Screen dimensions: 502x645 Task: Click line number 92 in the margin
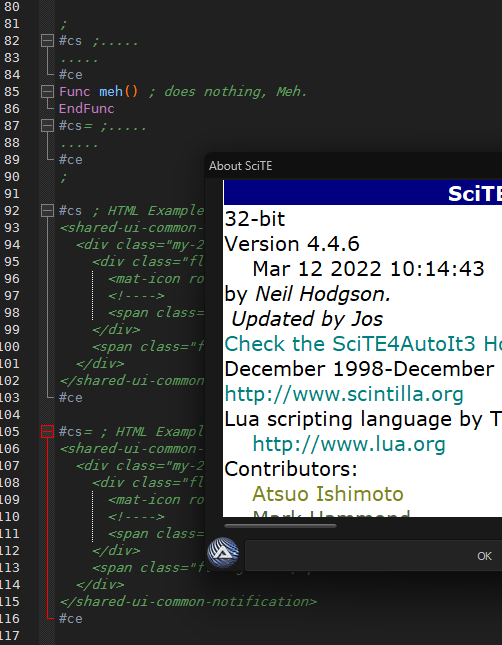coord(12,211)
